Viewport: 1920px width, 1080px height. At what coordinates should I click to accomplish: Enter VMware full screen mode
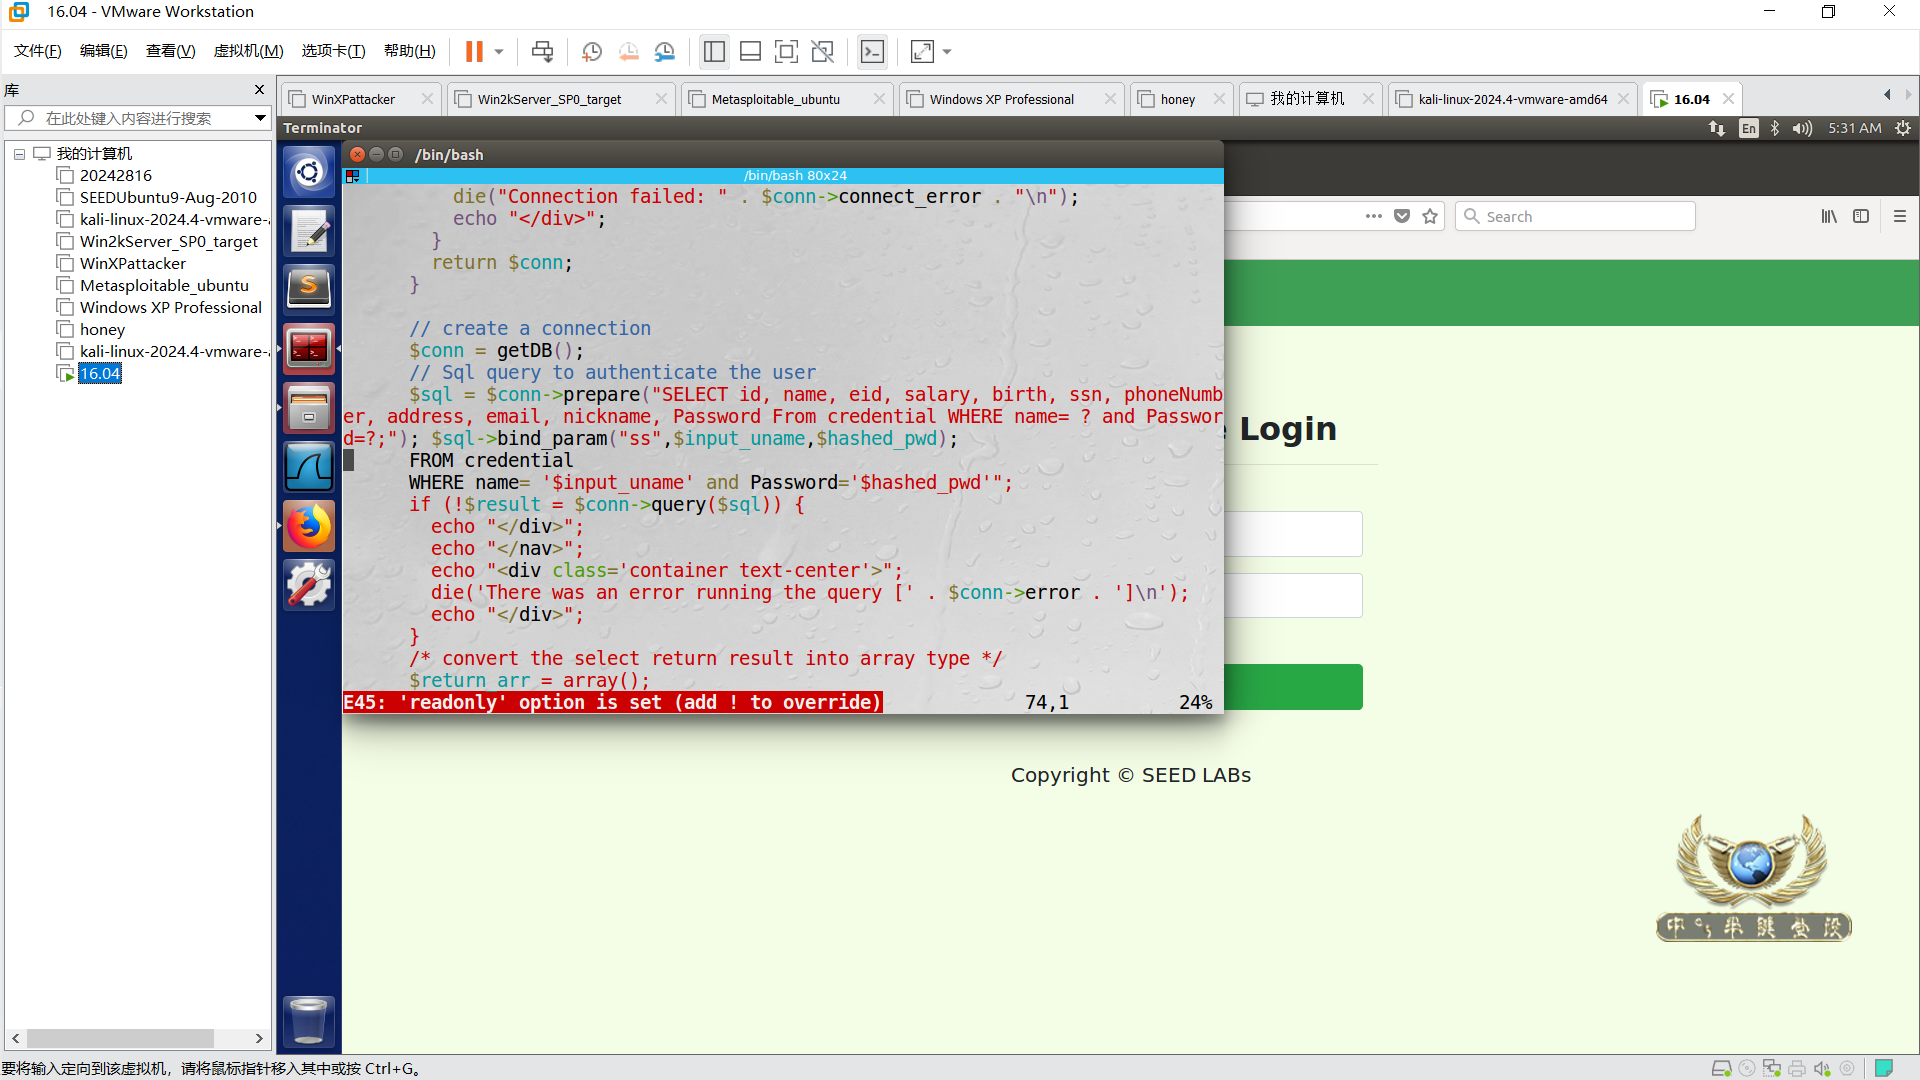pos(786,51)
